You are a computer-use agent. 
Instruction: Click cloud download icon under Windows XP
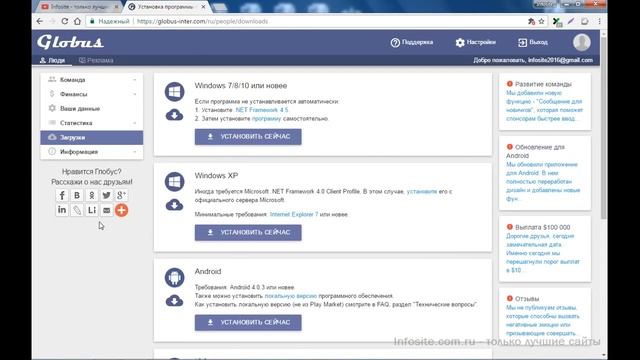(174, 205)
